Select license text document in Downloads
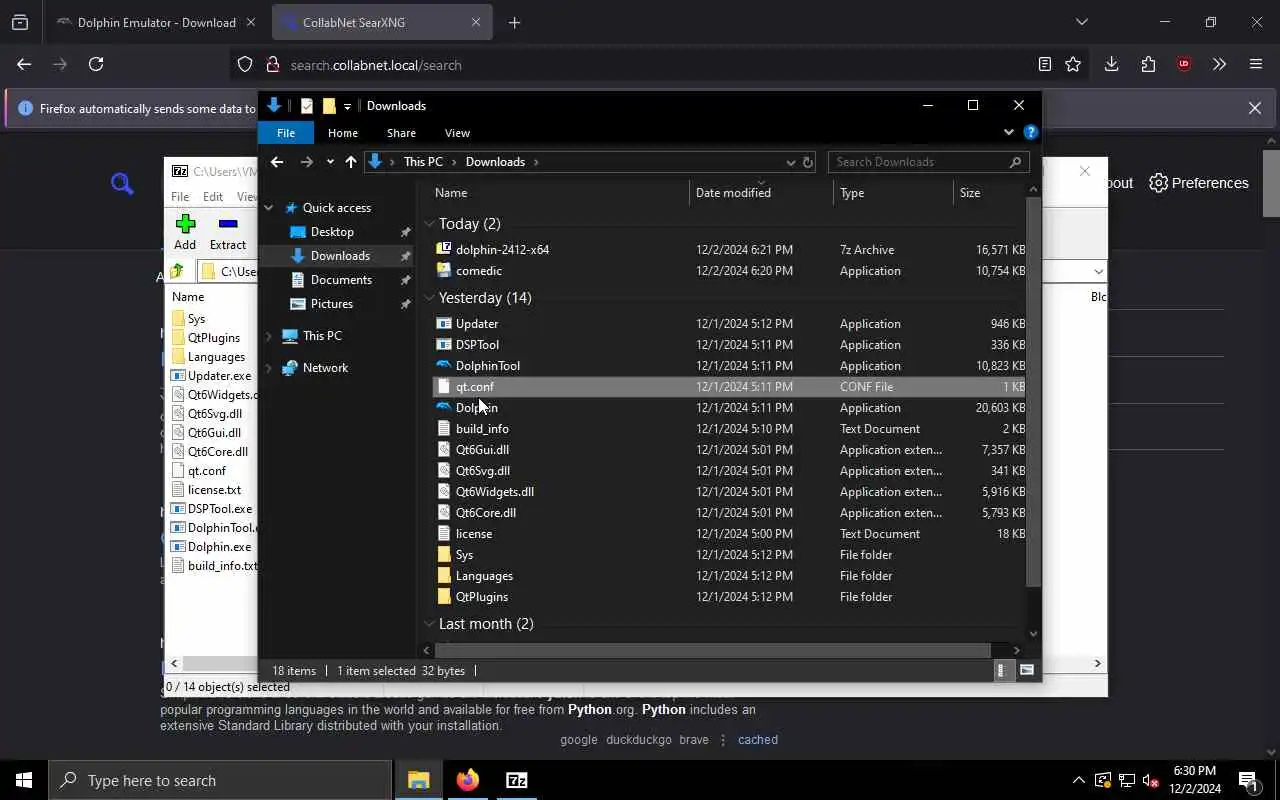The image size is (1280, 800). click(473, 534)
